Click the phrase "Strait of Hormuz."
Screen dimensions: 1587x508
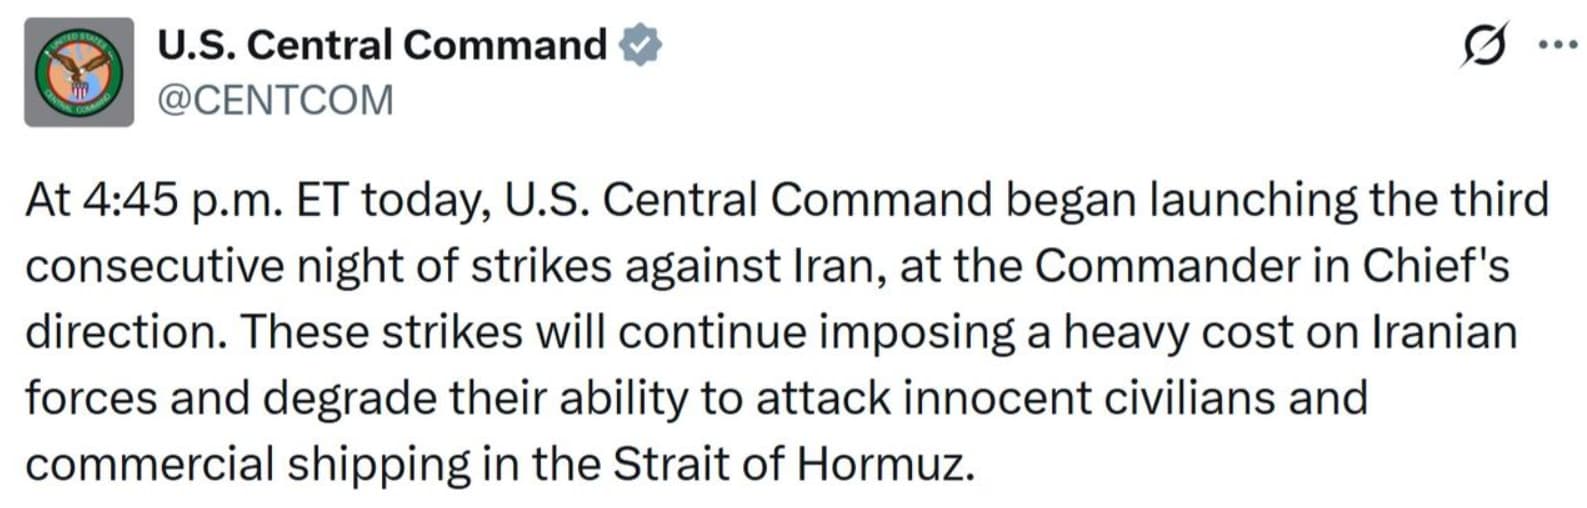tap(793, 465)
